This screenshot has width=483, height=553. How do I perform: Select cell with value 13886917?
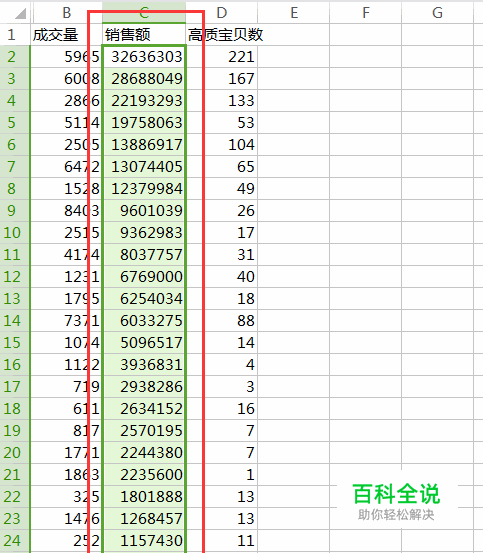tap(144, 145)
